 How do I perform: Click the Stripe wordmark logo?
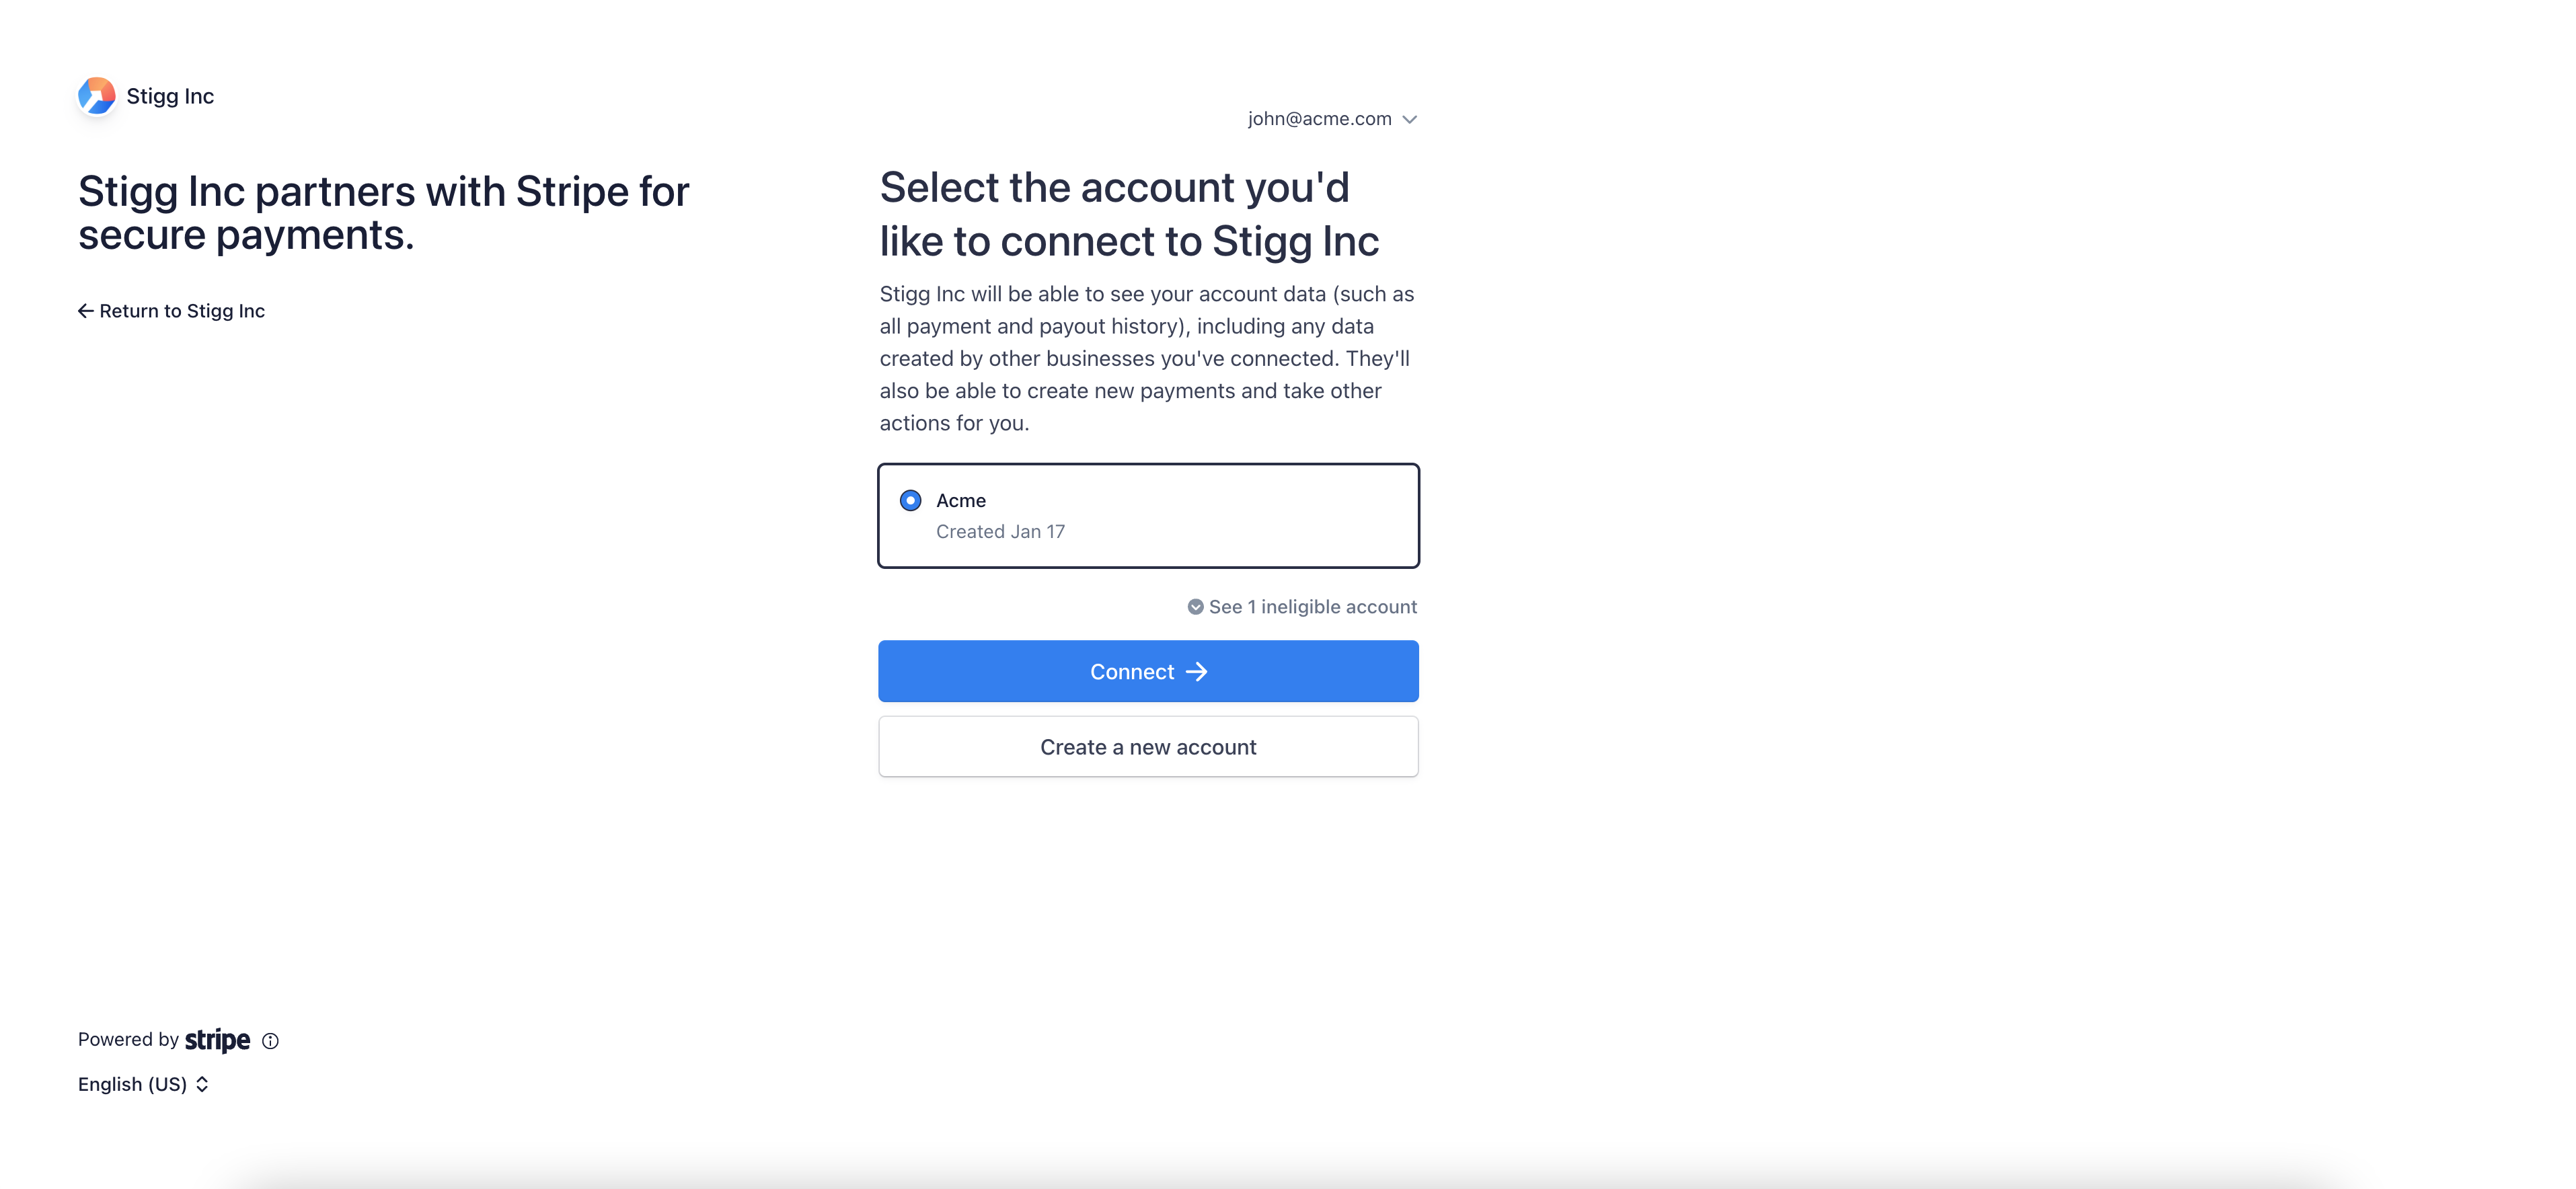click(217, 1040)
